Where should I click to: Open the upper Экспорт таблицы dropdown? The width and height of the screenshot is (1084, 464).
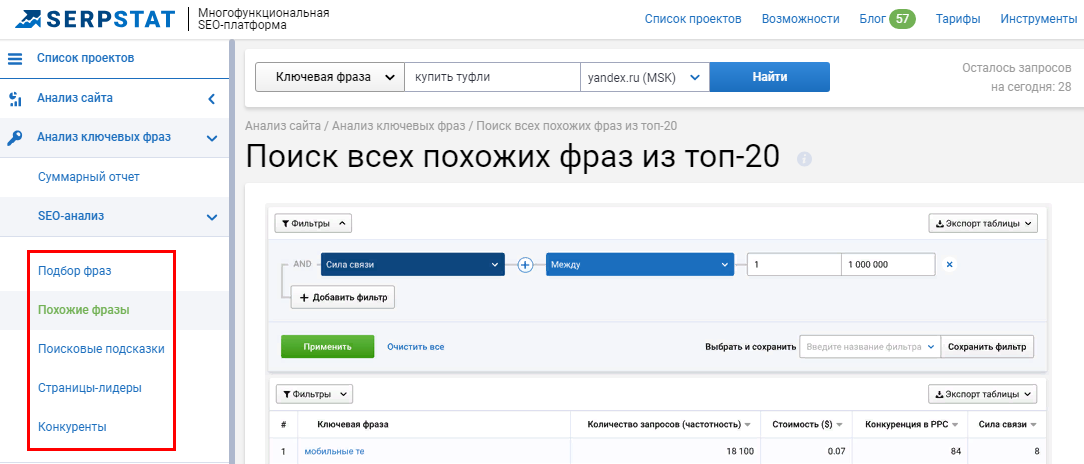(982, 223)
